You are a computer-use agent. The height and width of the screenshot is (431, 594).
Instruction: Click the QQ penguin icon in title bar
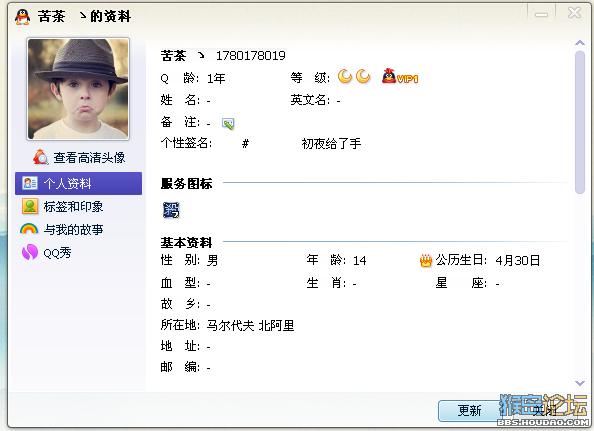[22, 17]
